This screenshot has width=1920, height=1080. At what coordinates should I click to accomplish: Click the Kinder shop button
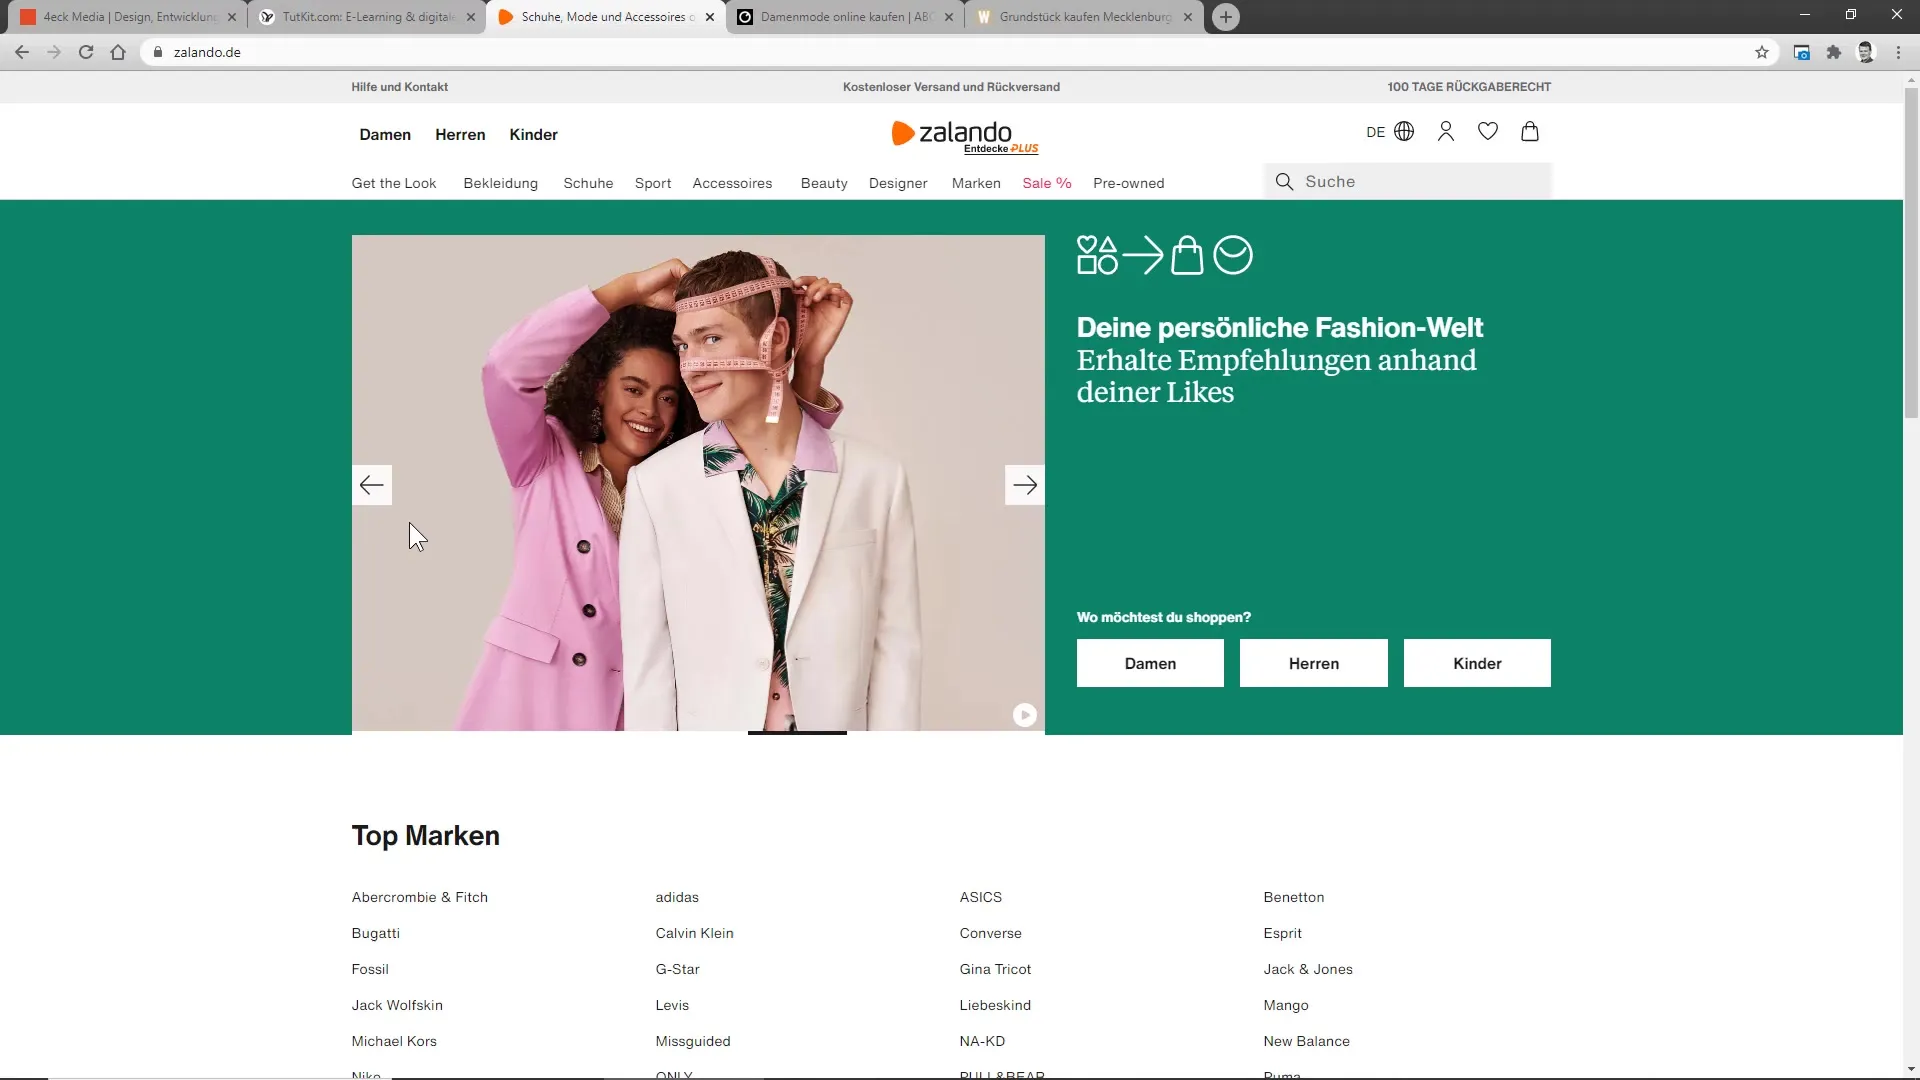tap(1477, 663)
